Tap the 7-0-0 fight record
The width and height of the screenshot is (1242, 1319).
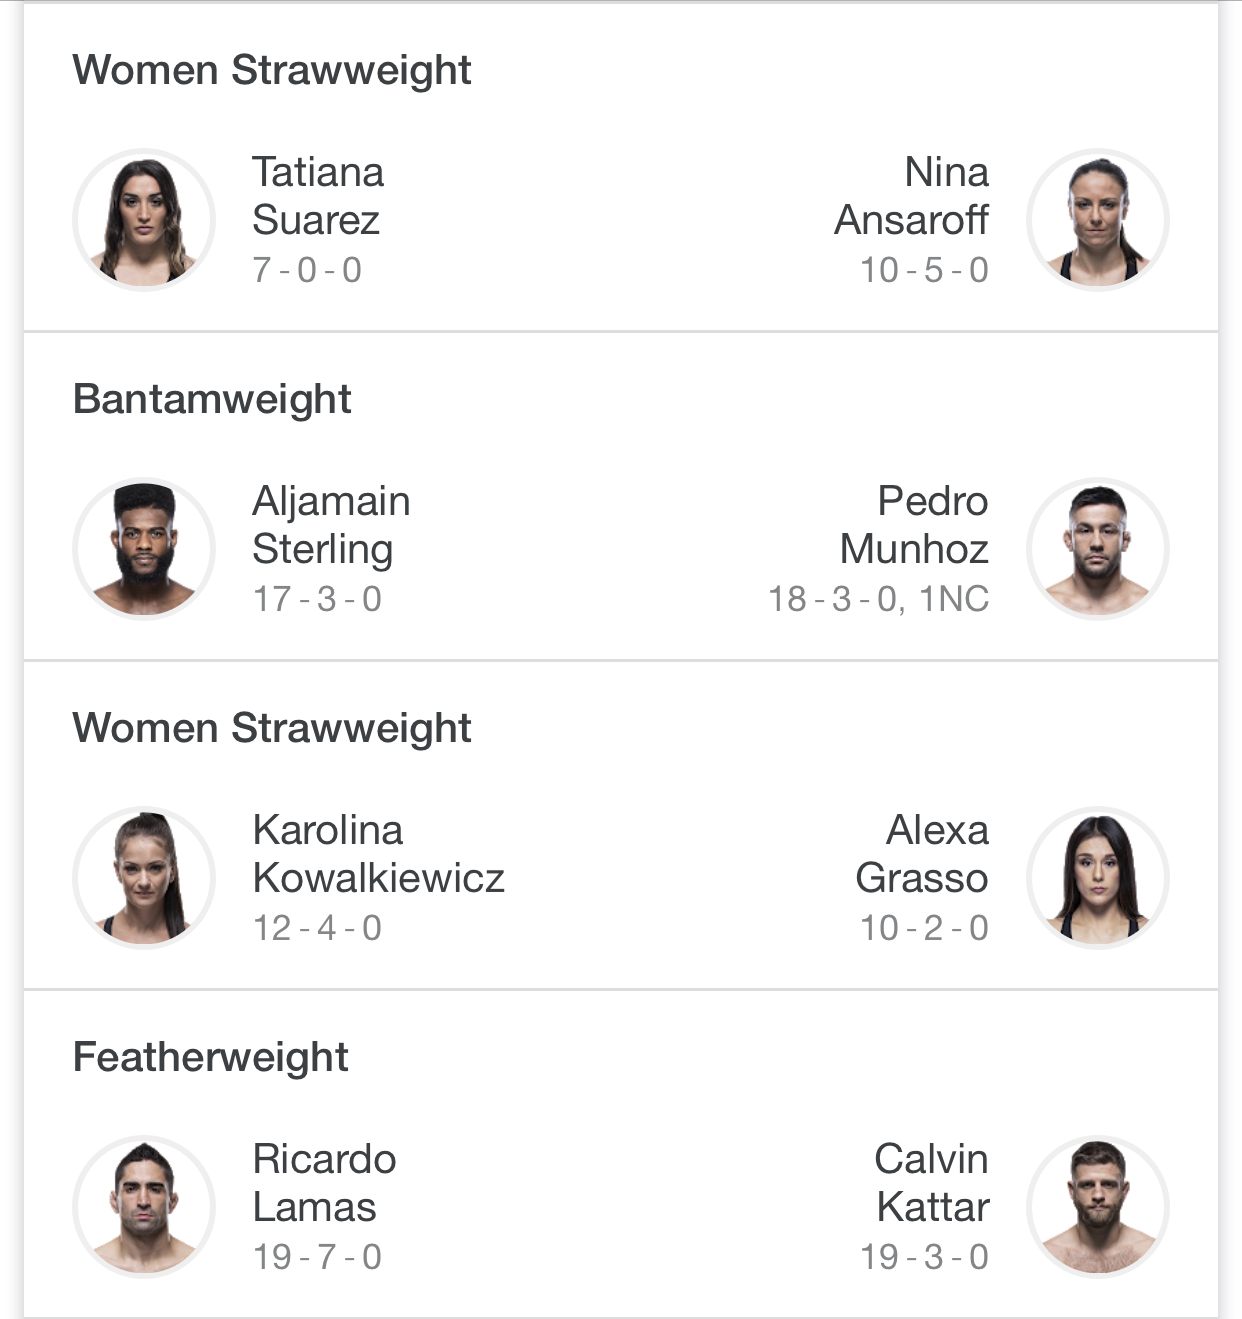pos(307,270)
